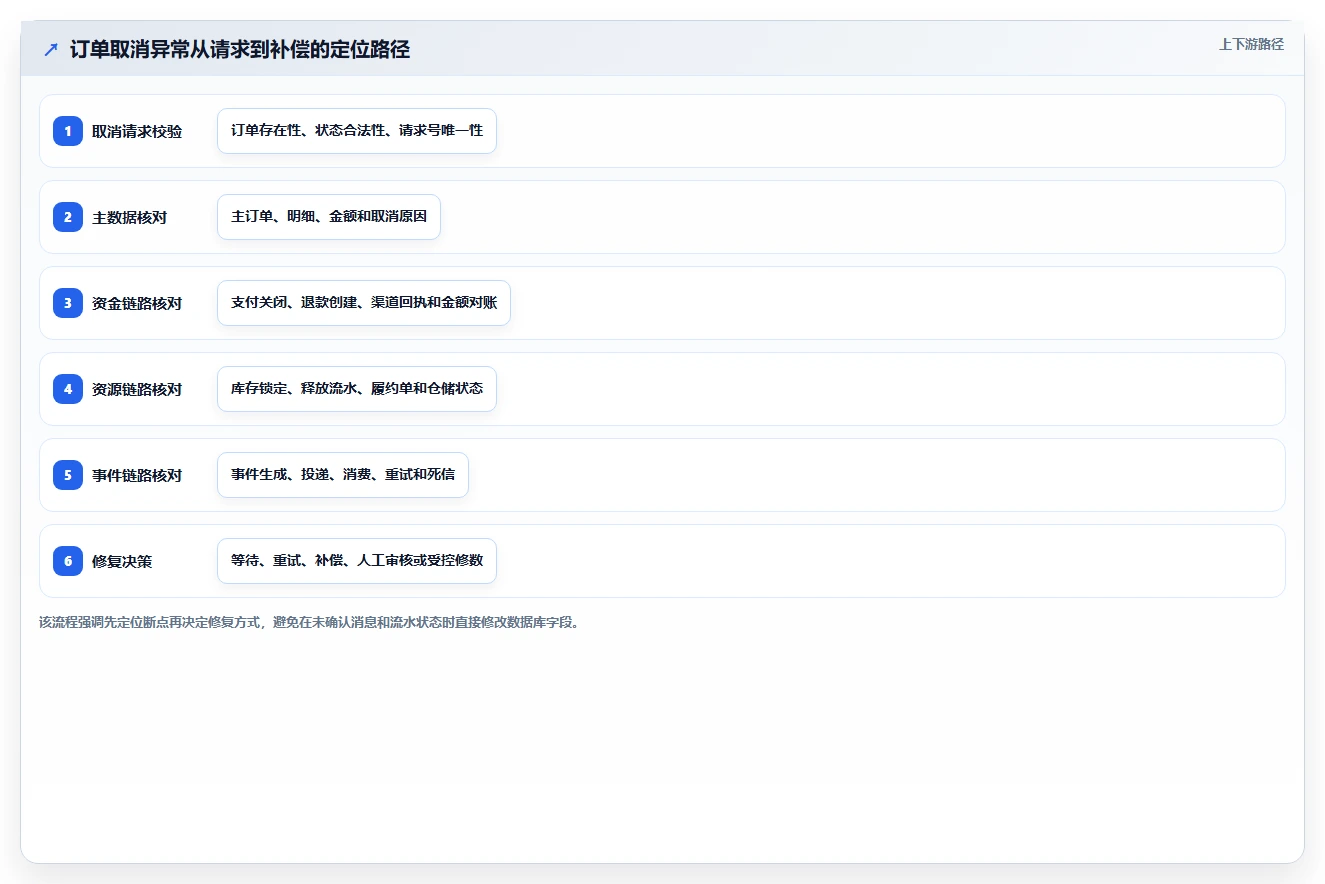The image size is (1325, 884).
Task: Click the arrow icon beside the title
Action: (51, 50)
